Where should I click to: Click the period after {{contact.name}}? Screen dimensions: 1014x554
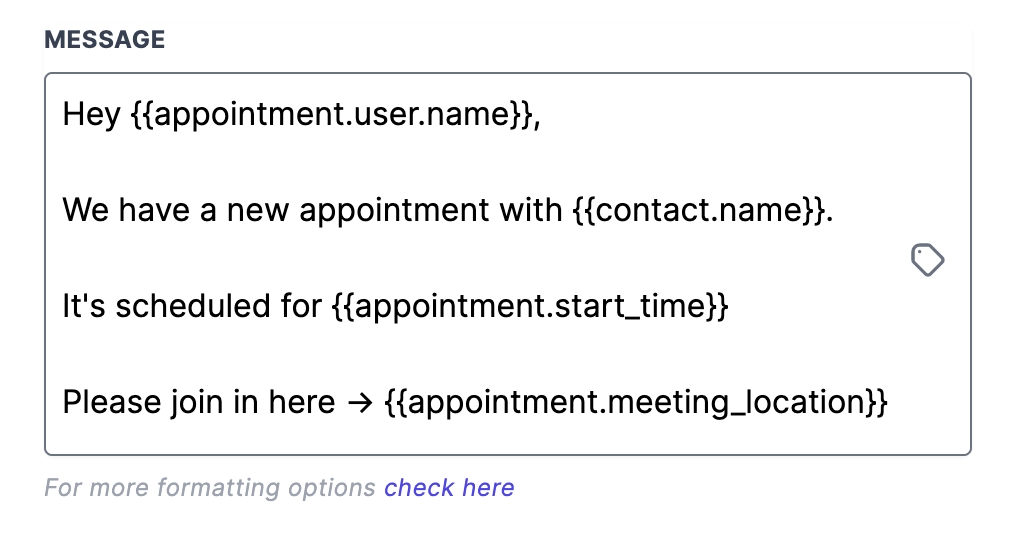pos(829,213)
